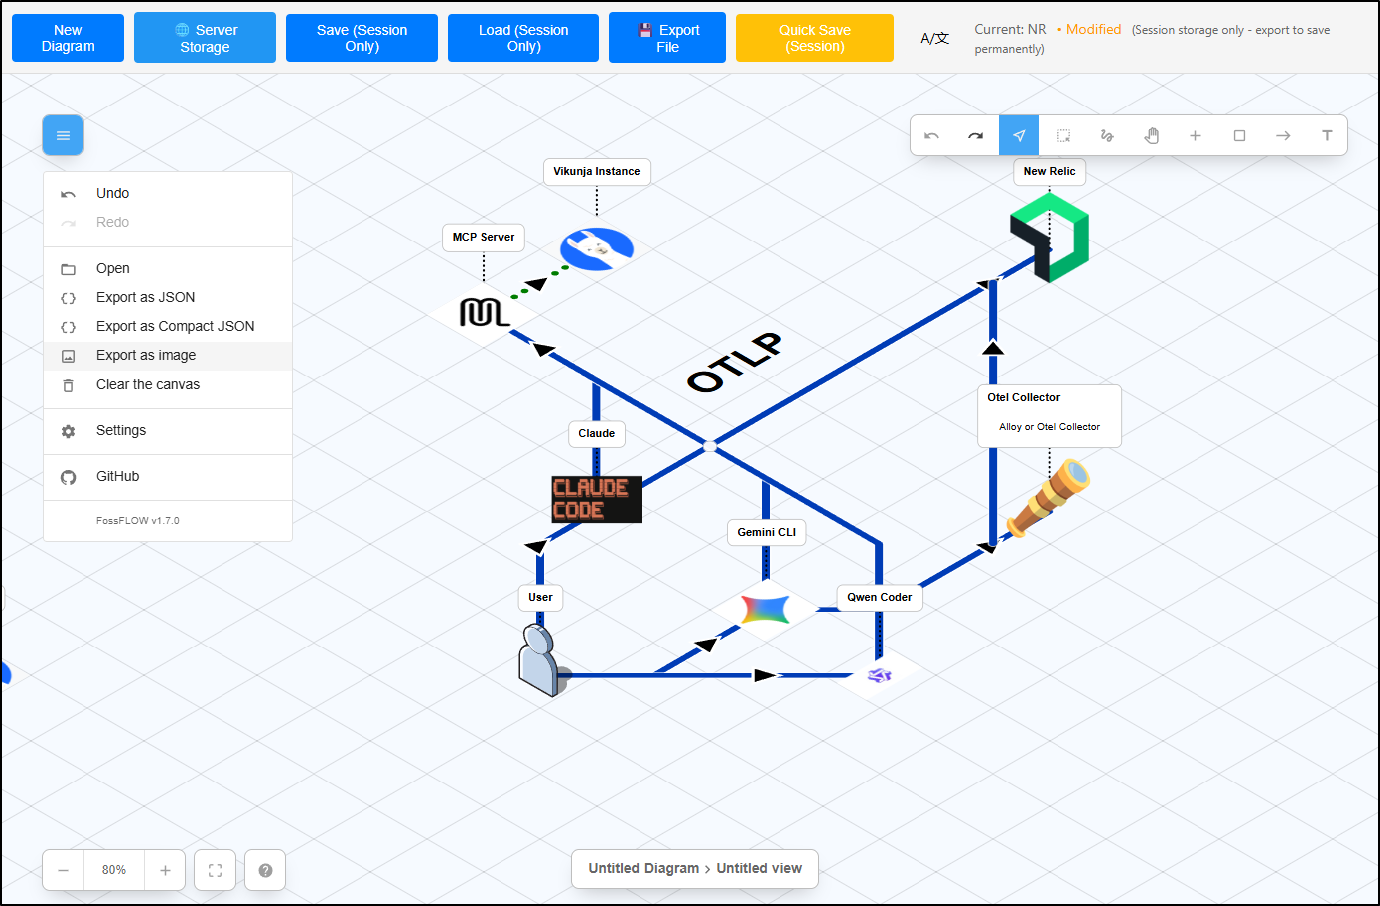
Task: Toggle the language switcher A/文
Action: (934, 38)
